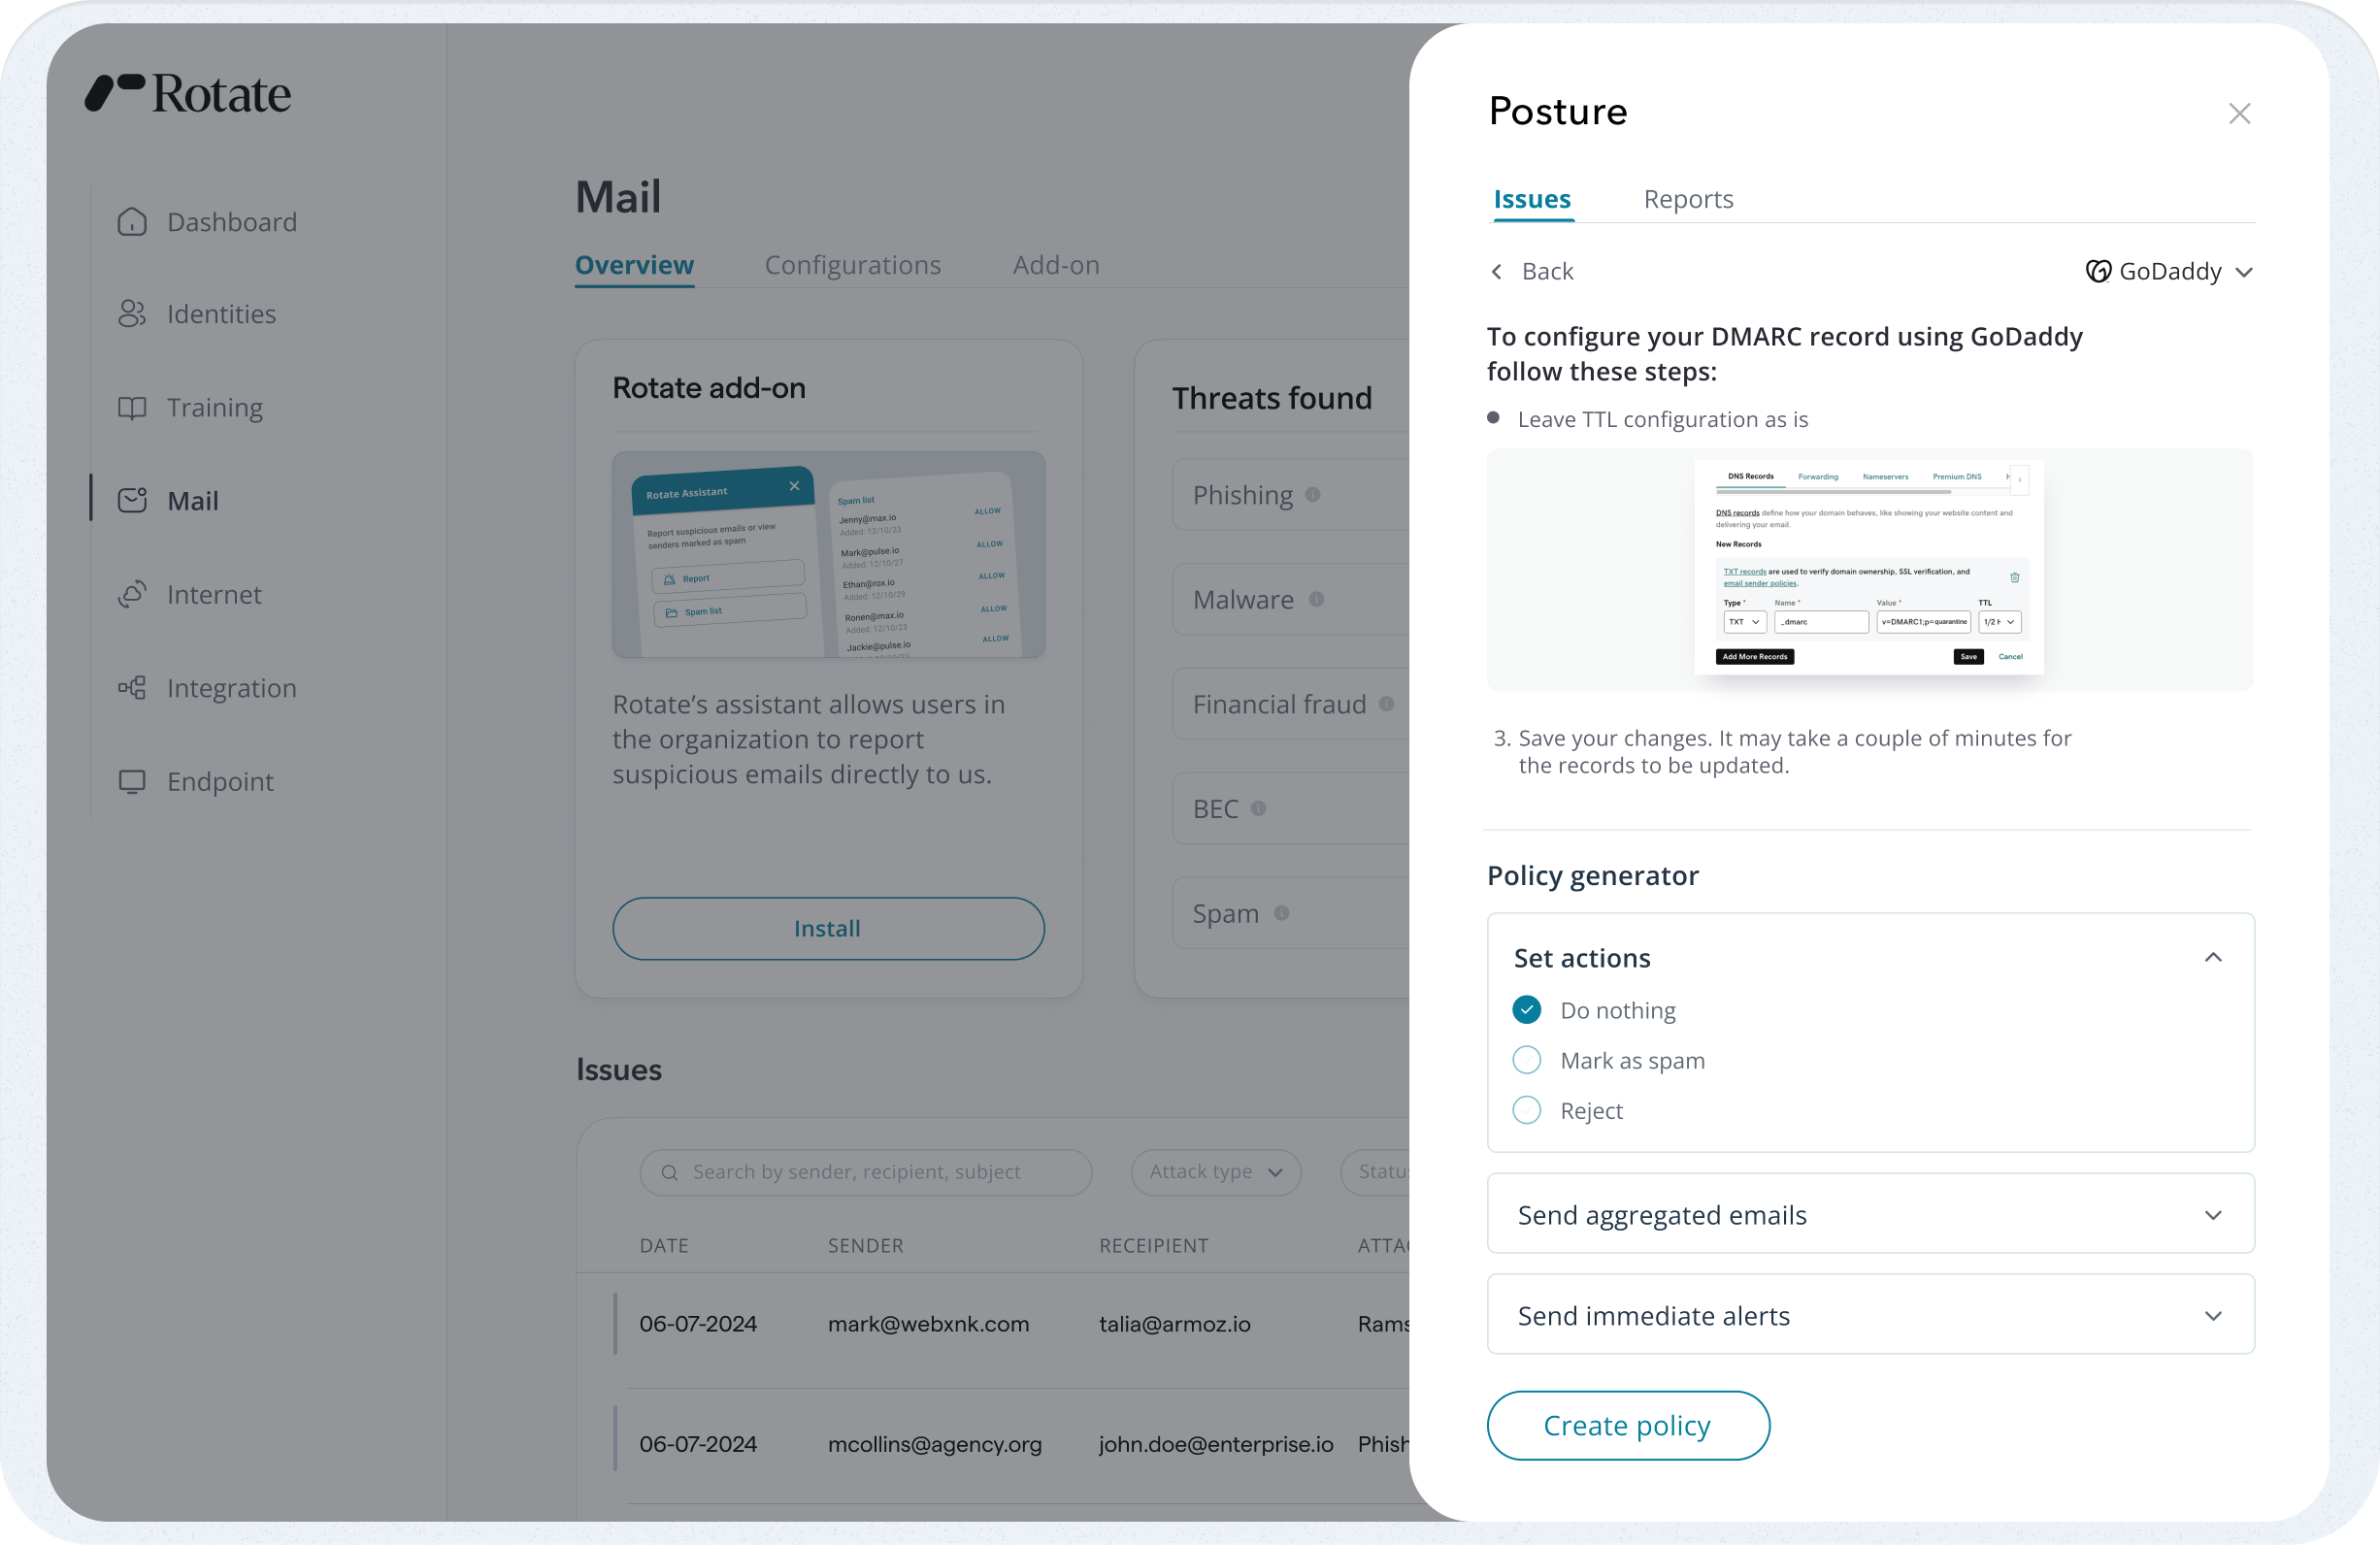The height and width of the screenshot is (1545, 2380).
Task: Open the Configurations tab in Mail
Action: pos(853,265)
